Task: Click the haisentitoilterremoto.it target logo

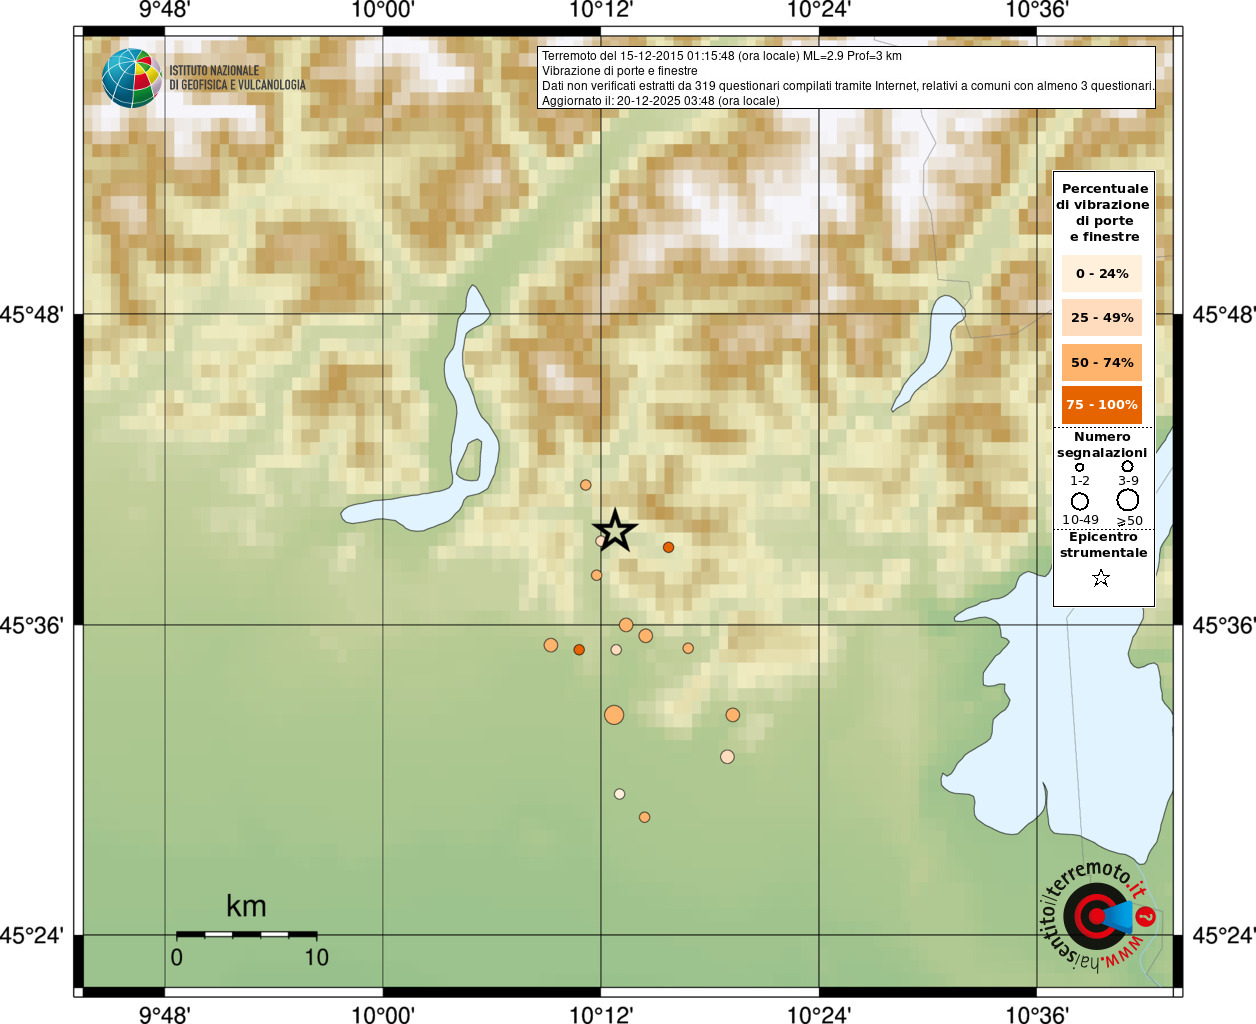Action: pos(1099,915)
